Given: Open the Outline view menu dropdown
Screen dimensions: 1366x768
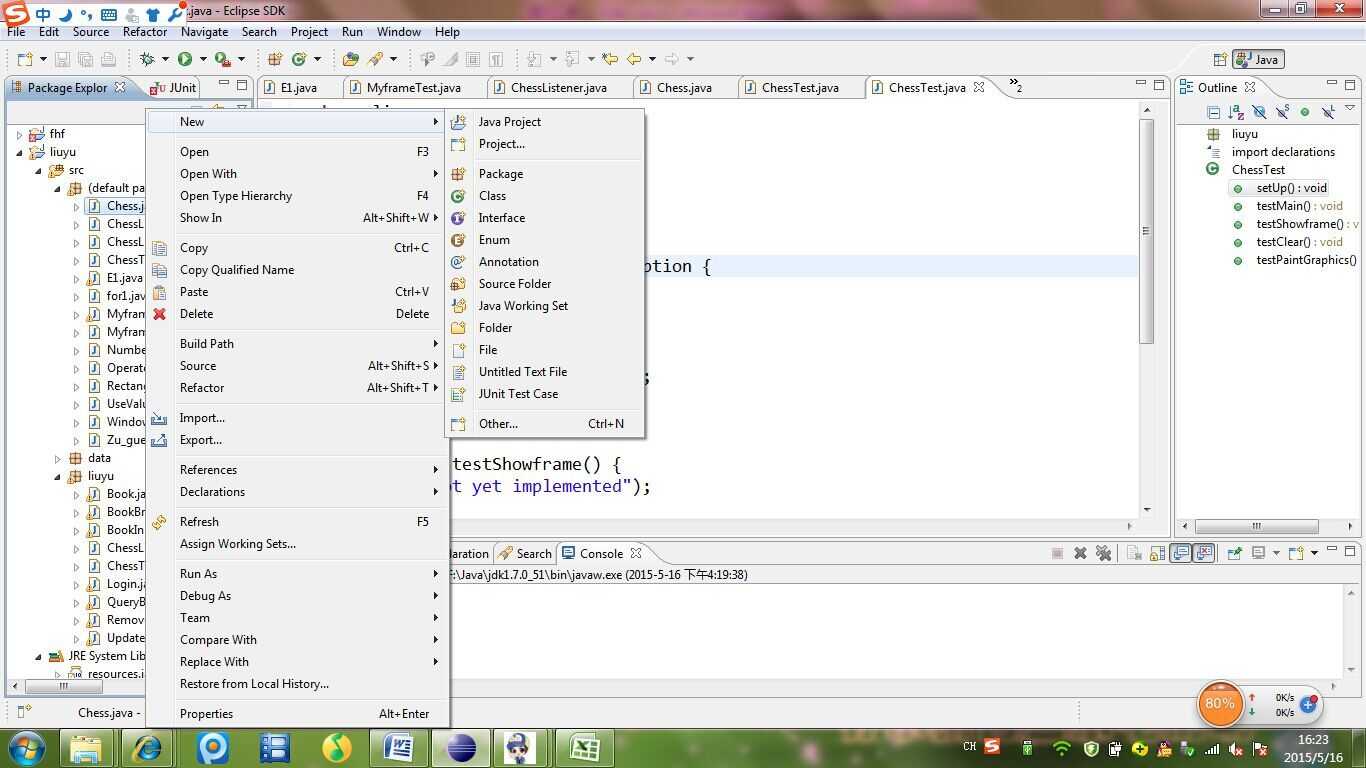Looking at the screenshot, I should tap(1350, 109).
